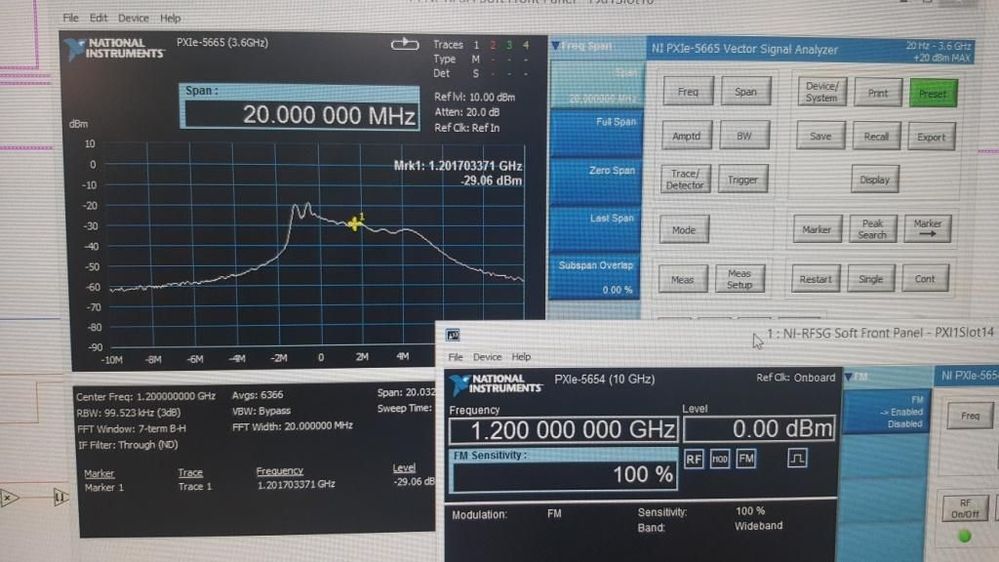The height and width of the screenshot is (562, 999).
Task: Toggle the FM modulation icon
Action: (746, 458)
